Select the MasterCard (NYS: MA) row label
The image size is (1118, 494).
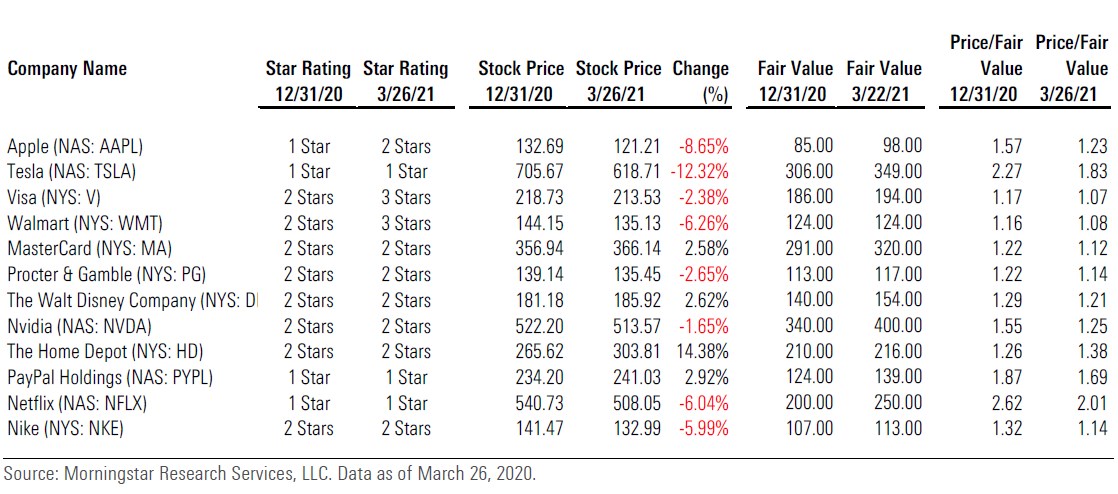85,249
